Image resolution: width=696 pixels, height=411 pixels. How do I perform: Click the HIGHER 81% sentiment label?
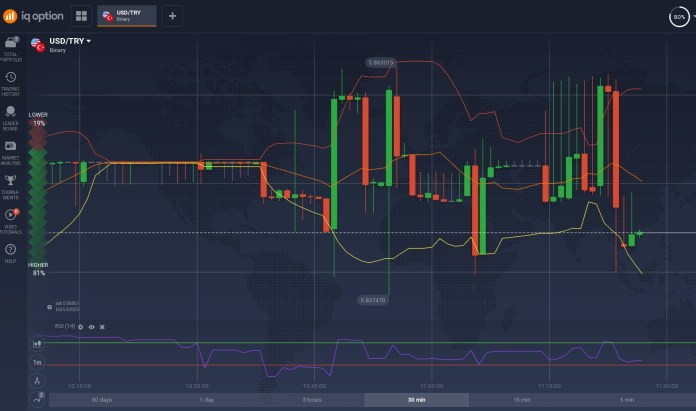pos(38,269)
